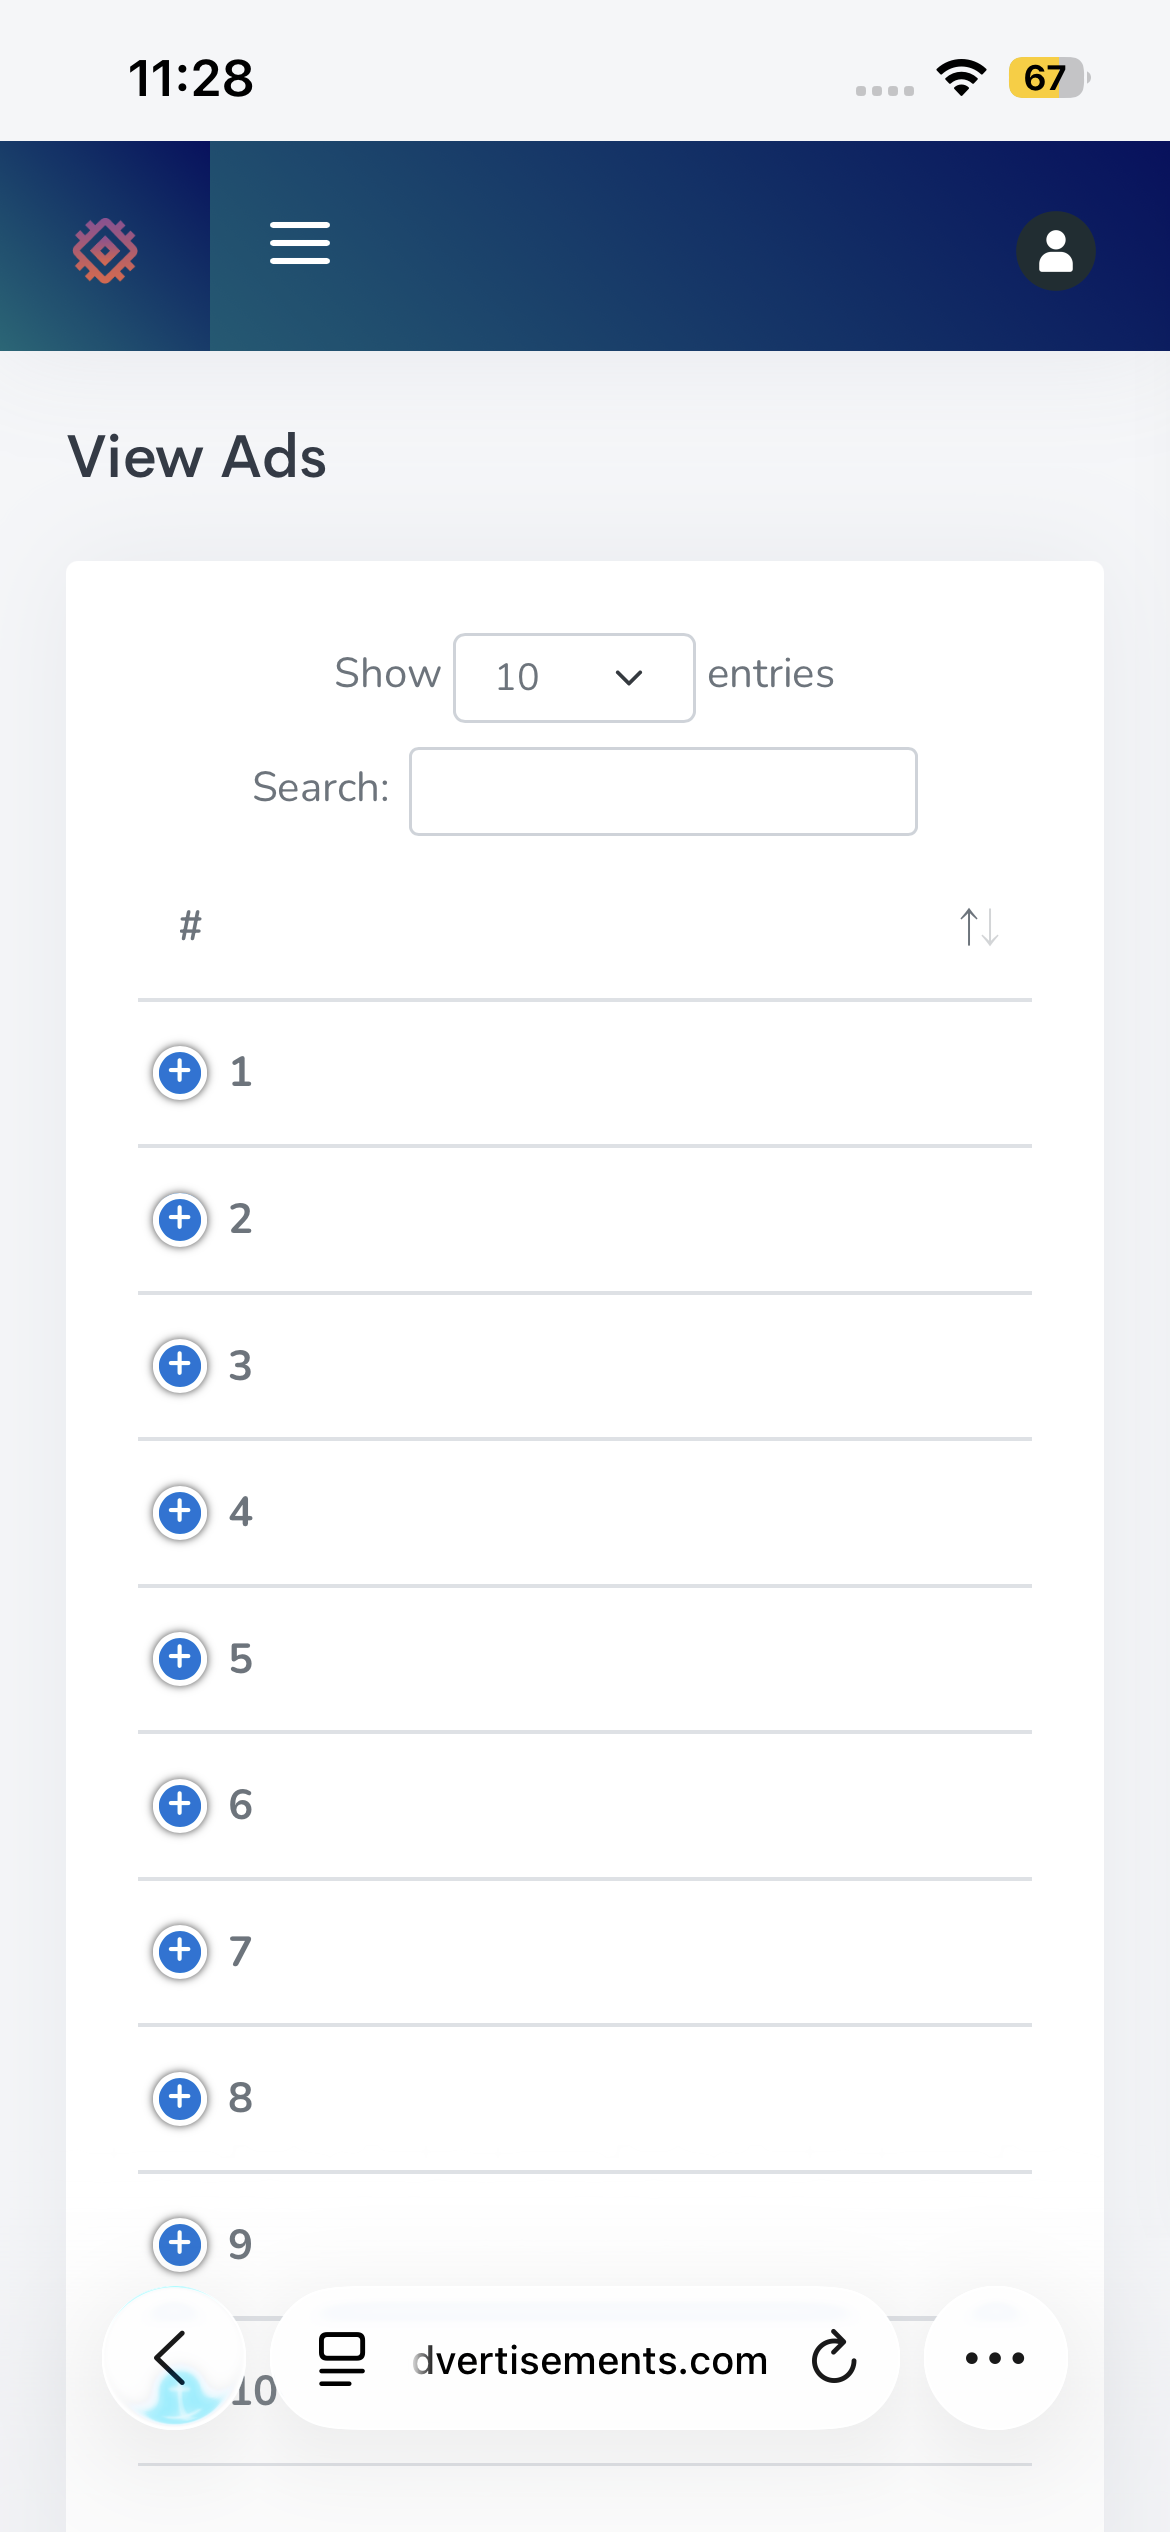
Task: Expand row 3 with the plus button
Action: click(x=180, y=1365)
